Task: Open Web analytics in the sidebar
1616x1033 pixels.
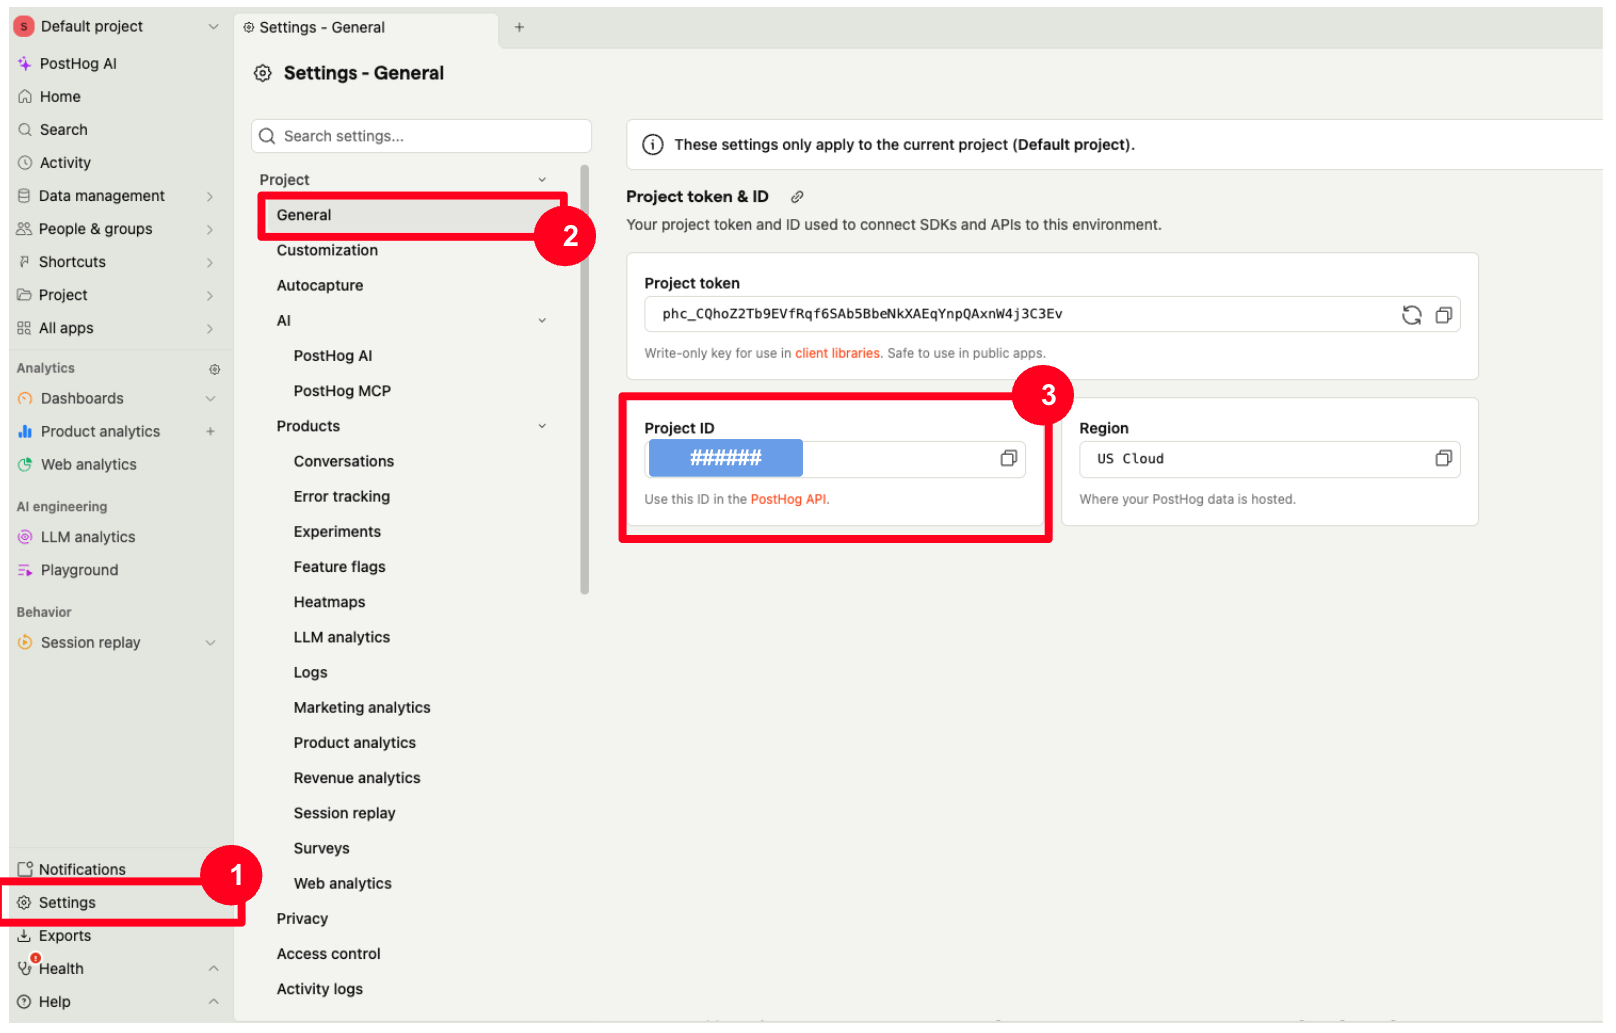Action: (x=89, y=464)
